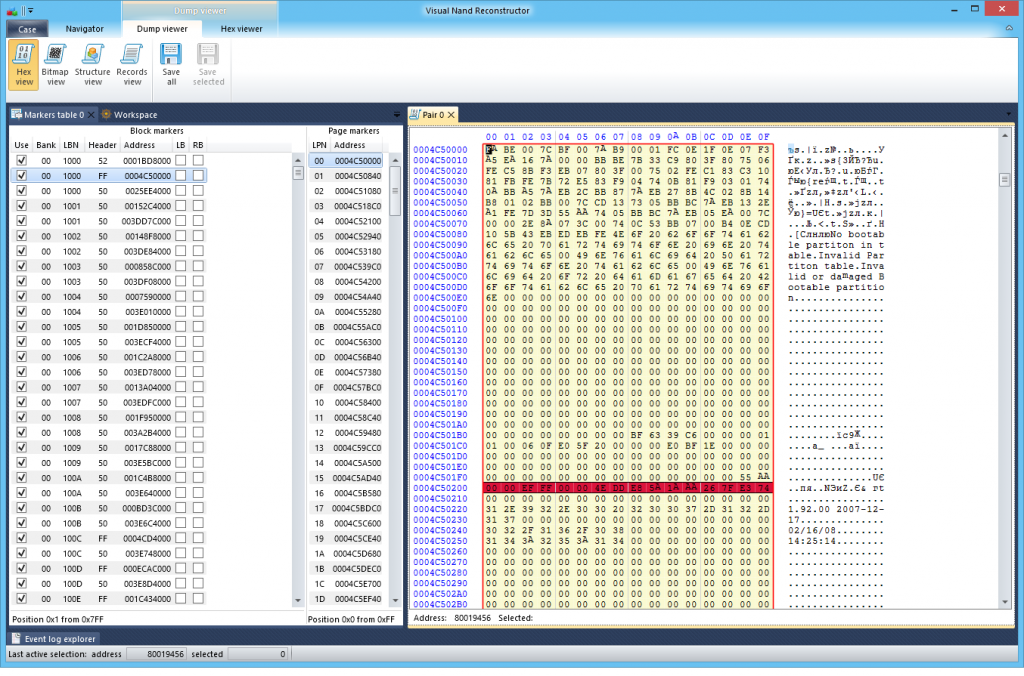Click last active selection address field
The image size is (1024, 676).
click(157, 654)
